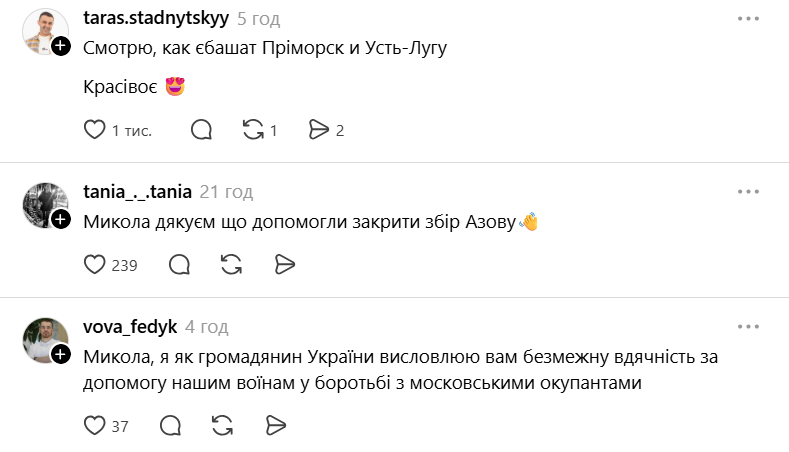Open more options for tania_._.tania's post
789x452 pixels.
pyautogui.click(x=748, y=192)
